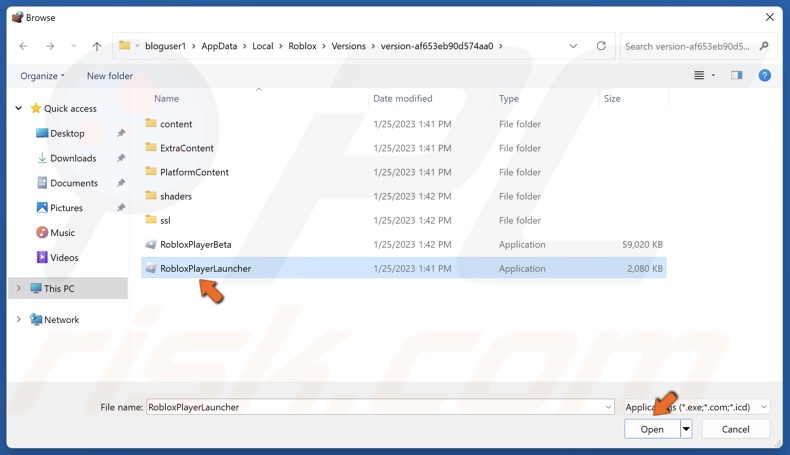Expand the Open button split arrow
This screenshot has width=790, height=455.
tap(686, 429)
